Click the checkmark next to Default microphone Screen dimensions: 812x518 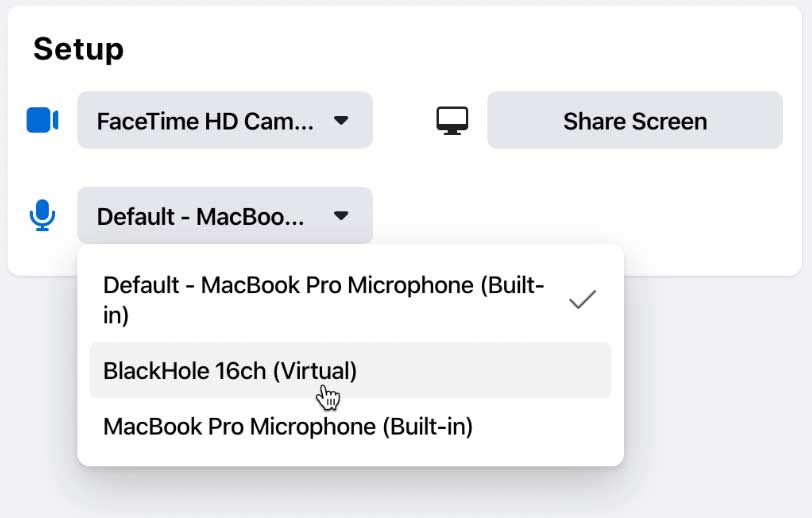[x=583, y=300]
